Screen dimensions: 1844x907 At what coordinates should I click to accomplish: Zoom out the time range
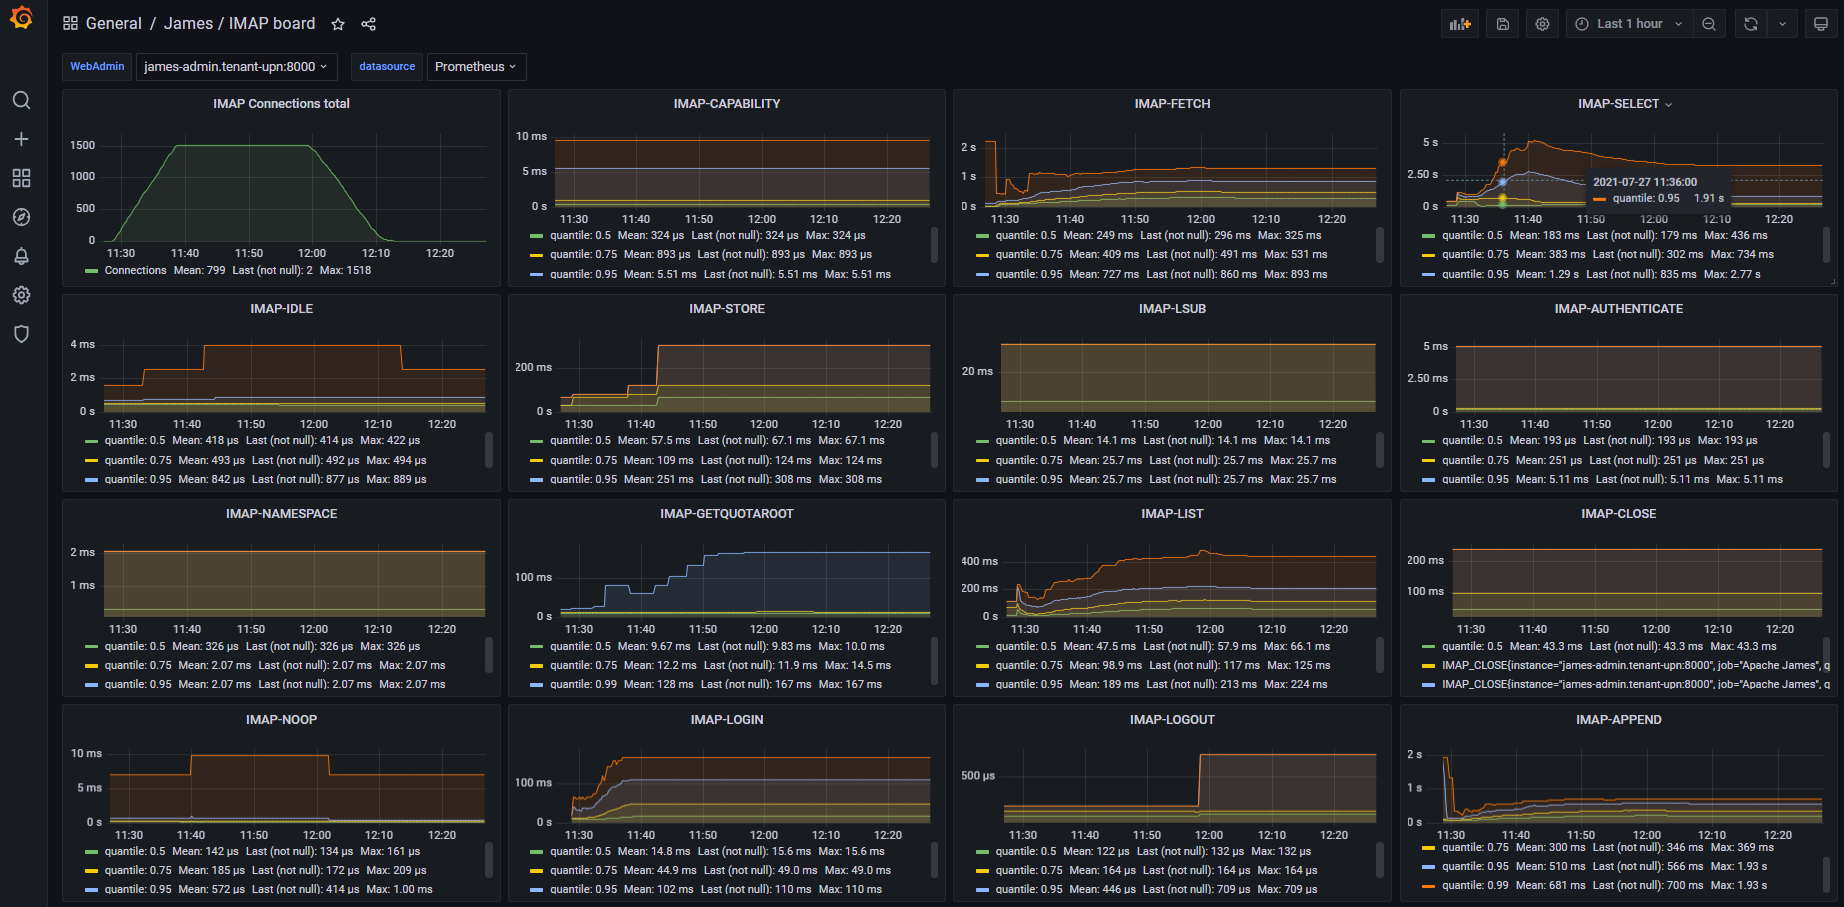coord(1709,24)
